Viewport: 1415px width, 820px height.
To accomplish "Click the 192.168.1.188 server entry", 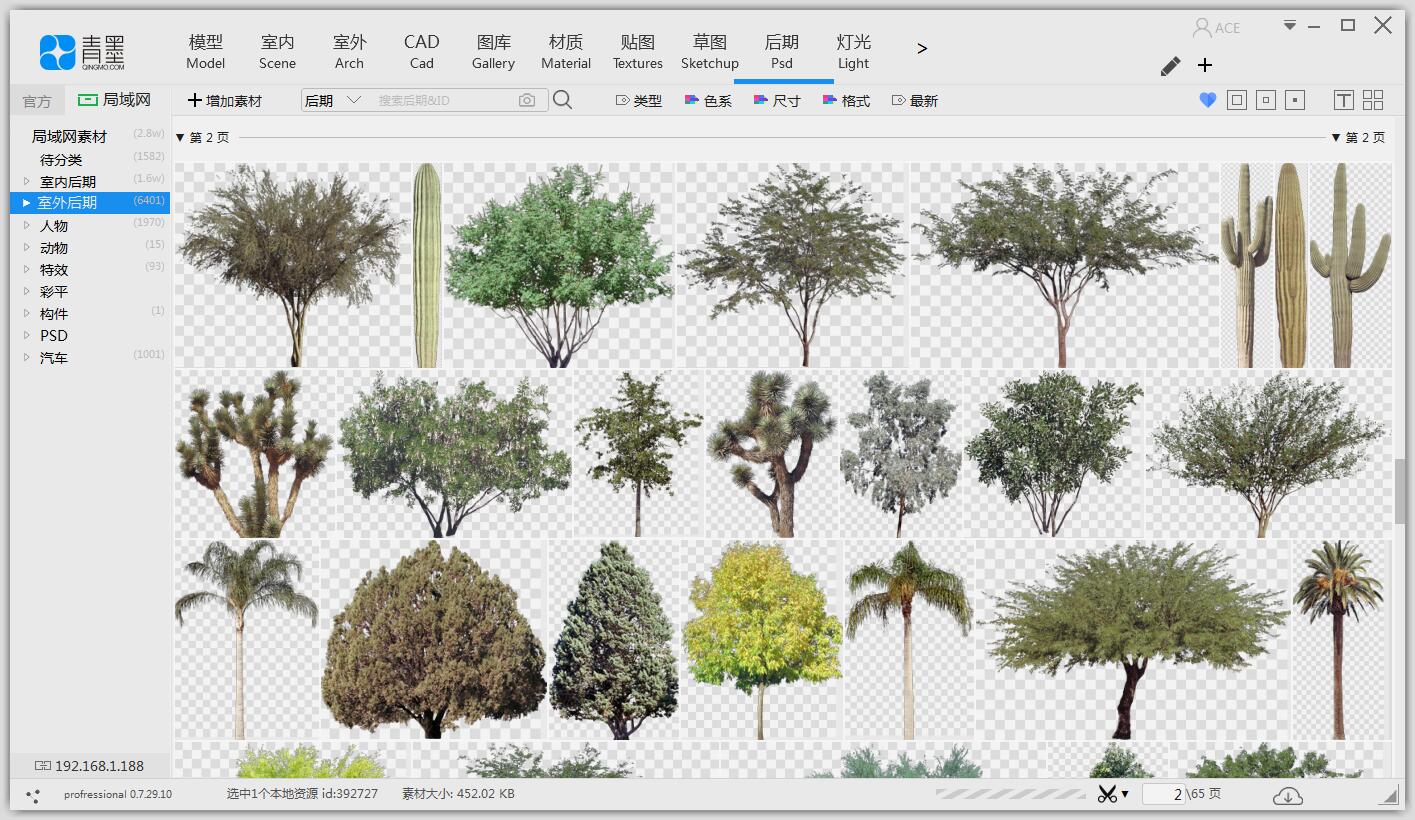I will pos(90,766).
